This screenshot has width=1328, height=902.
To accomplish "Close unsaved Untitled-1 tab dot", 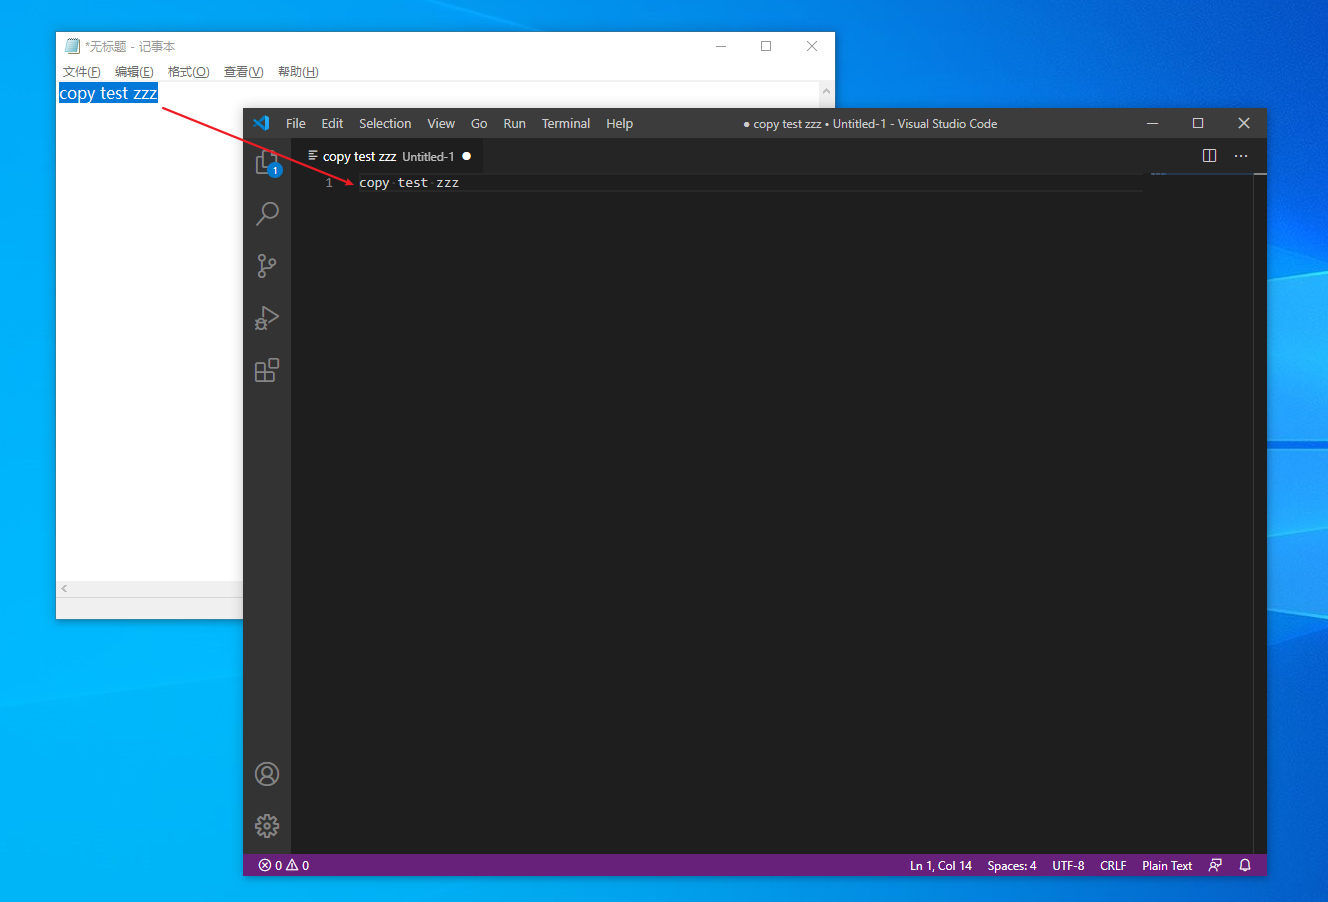I will click(466, 156).
